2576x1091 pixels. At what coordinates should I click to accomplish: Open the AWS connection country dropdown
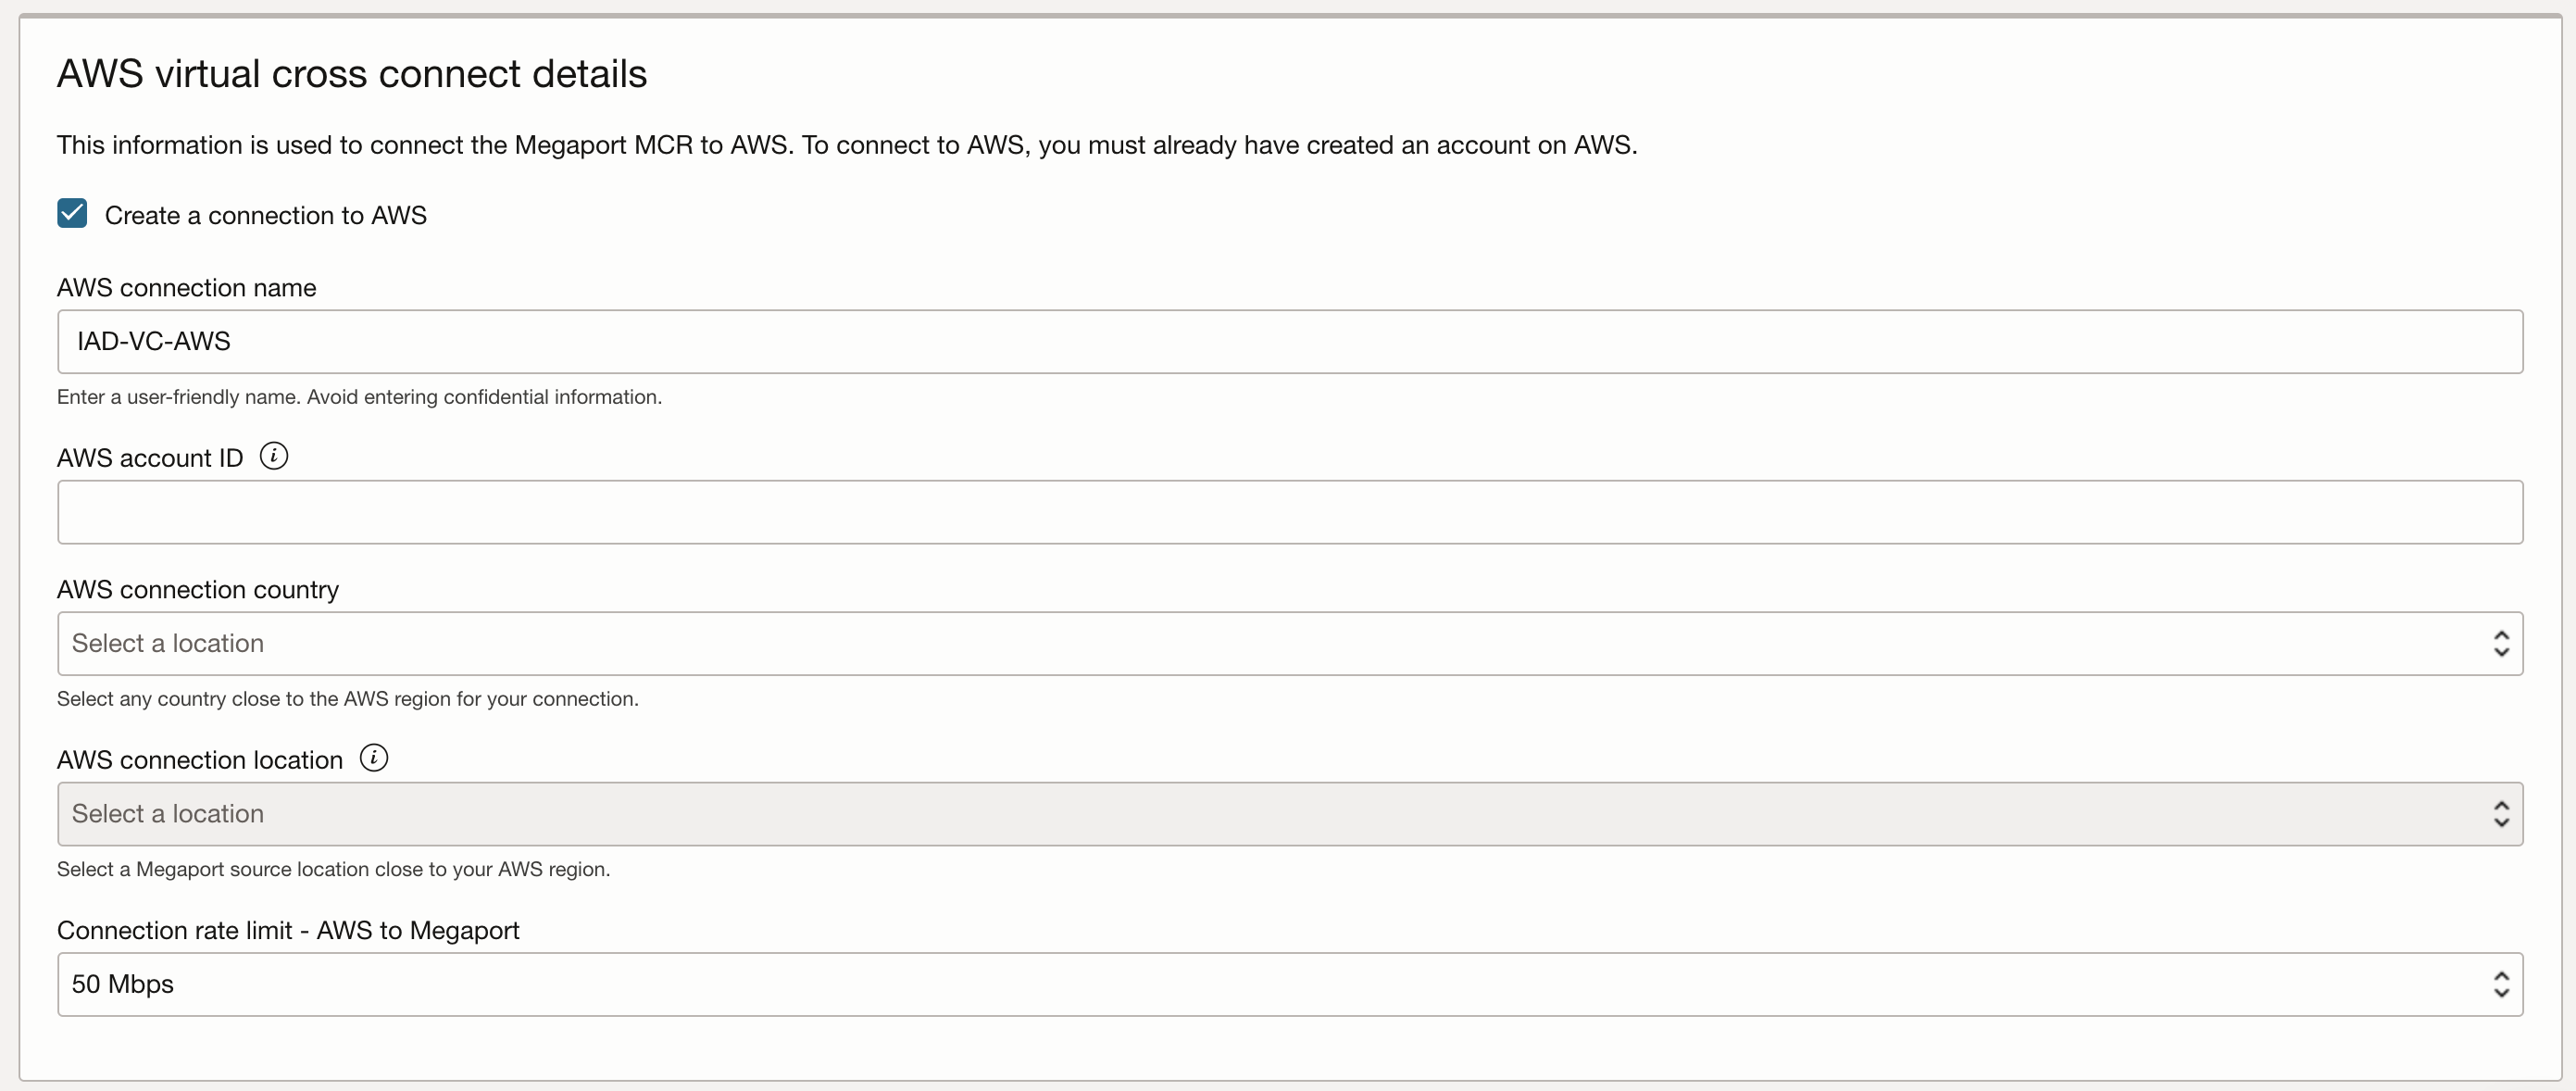point(1290,644)
